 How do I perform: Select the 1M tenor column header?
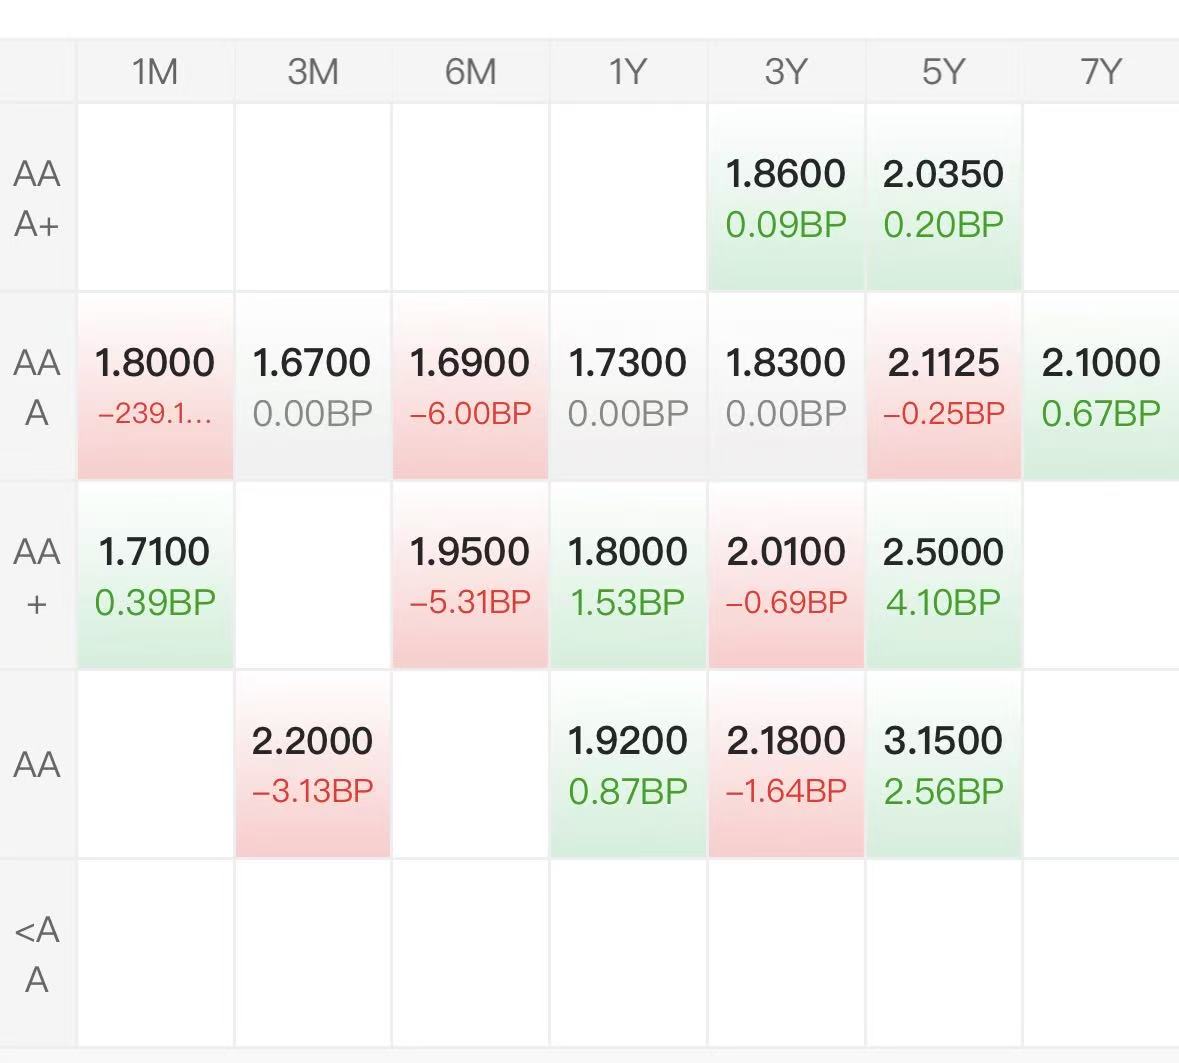155,72
